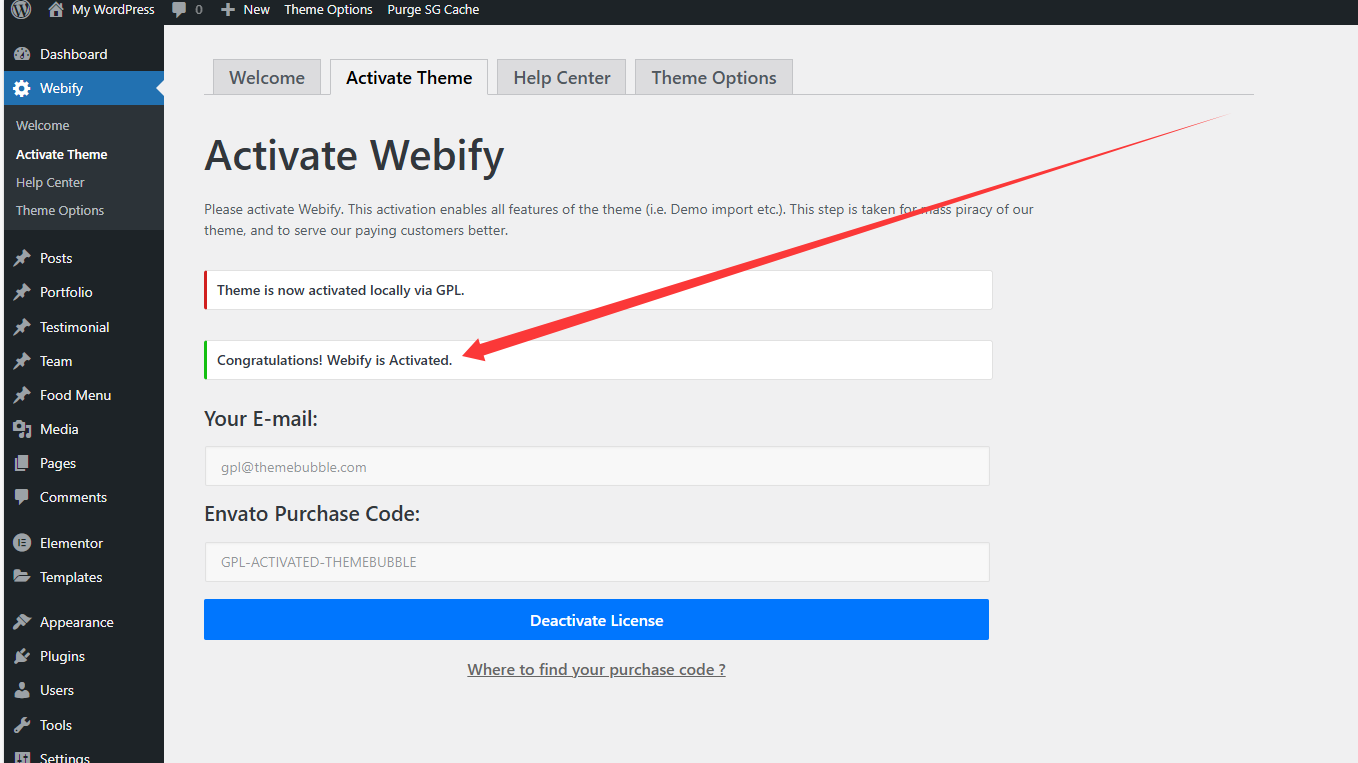
Task: Click the Users person icon
Action: [x=22, y=690]
